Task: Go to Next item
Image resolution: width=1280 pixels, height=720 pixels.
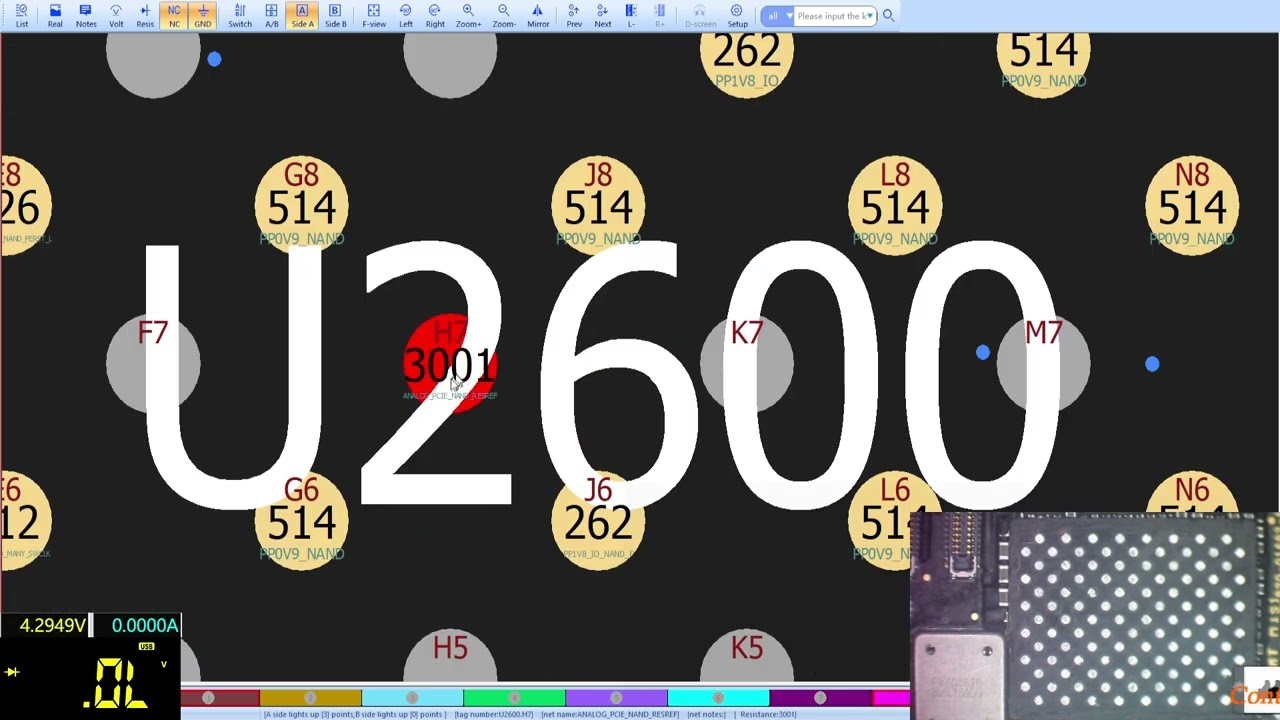Action: (603, 15)
